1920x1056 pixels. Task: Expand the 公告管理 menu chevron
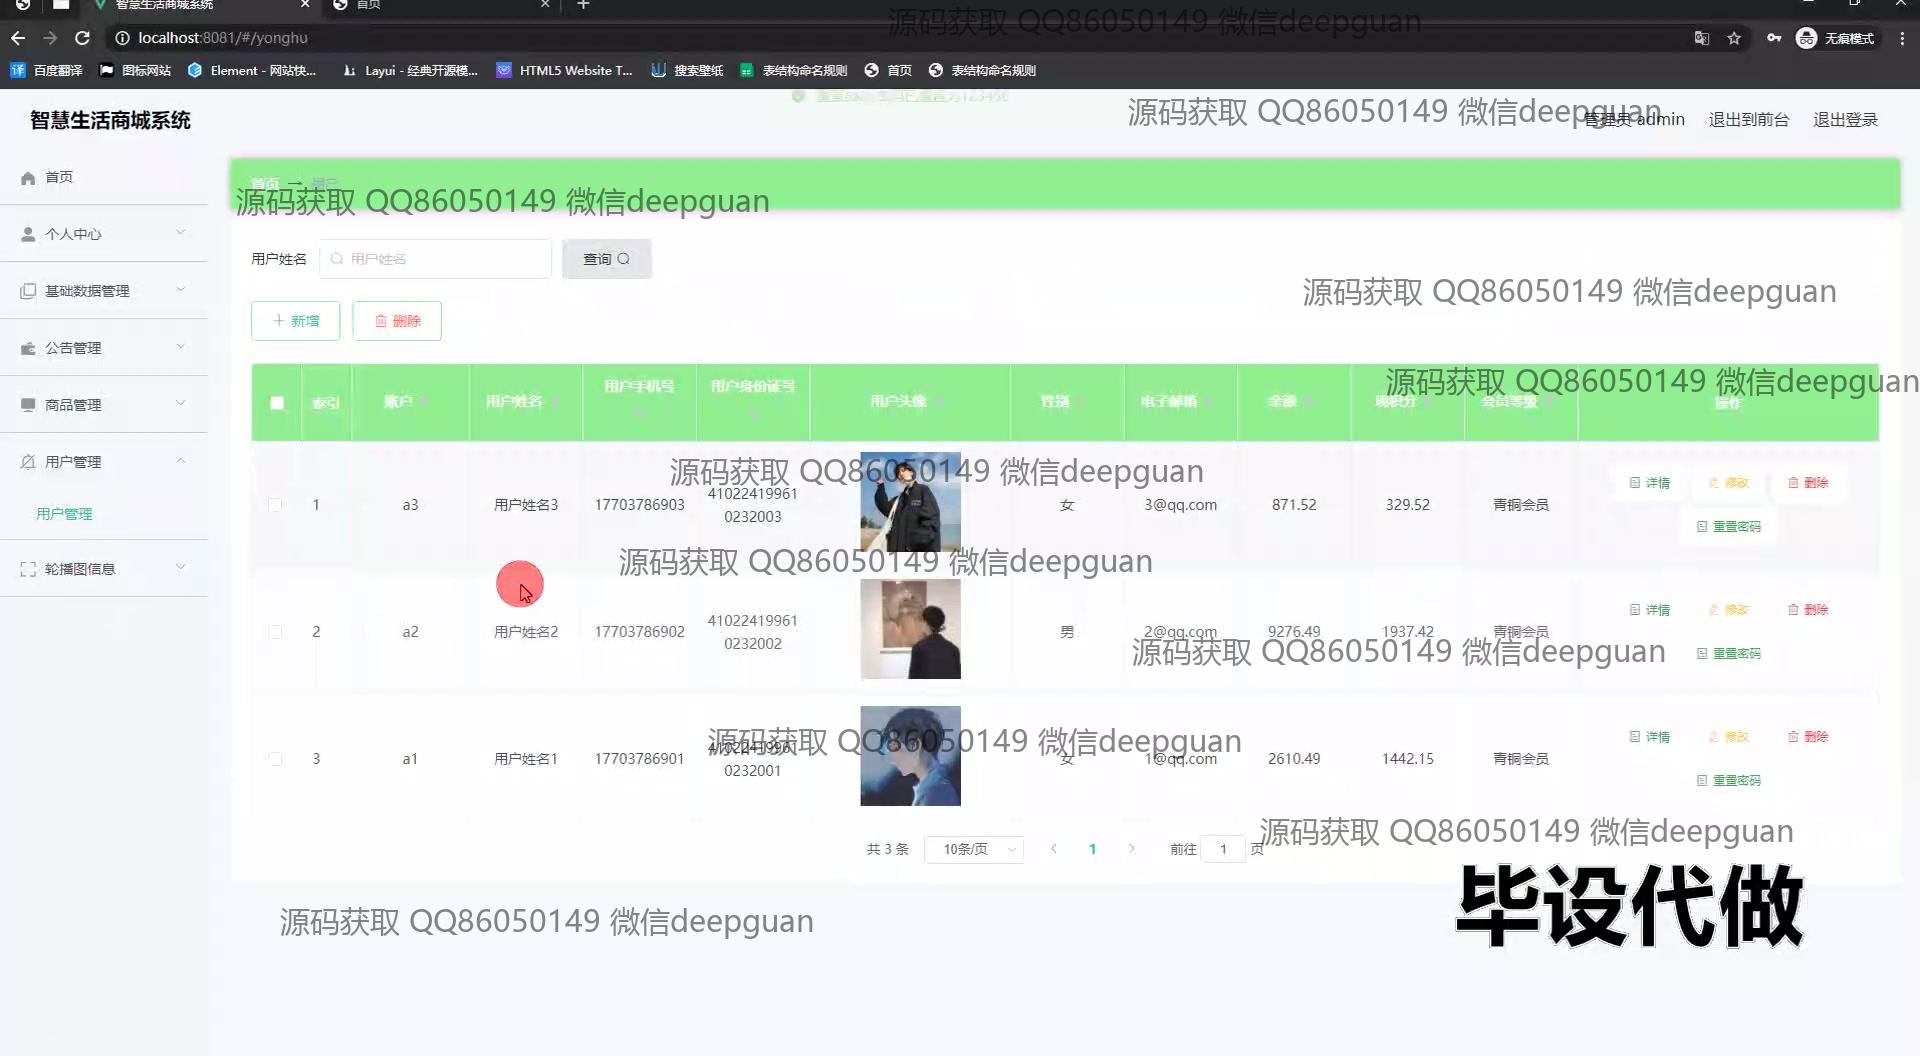pyautogui.click(x=181, y=347)
